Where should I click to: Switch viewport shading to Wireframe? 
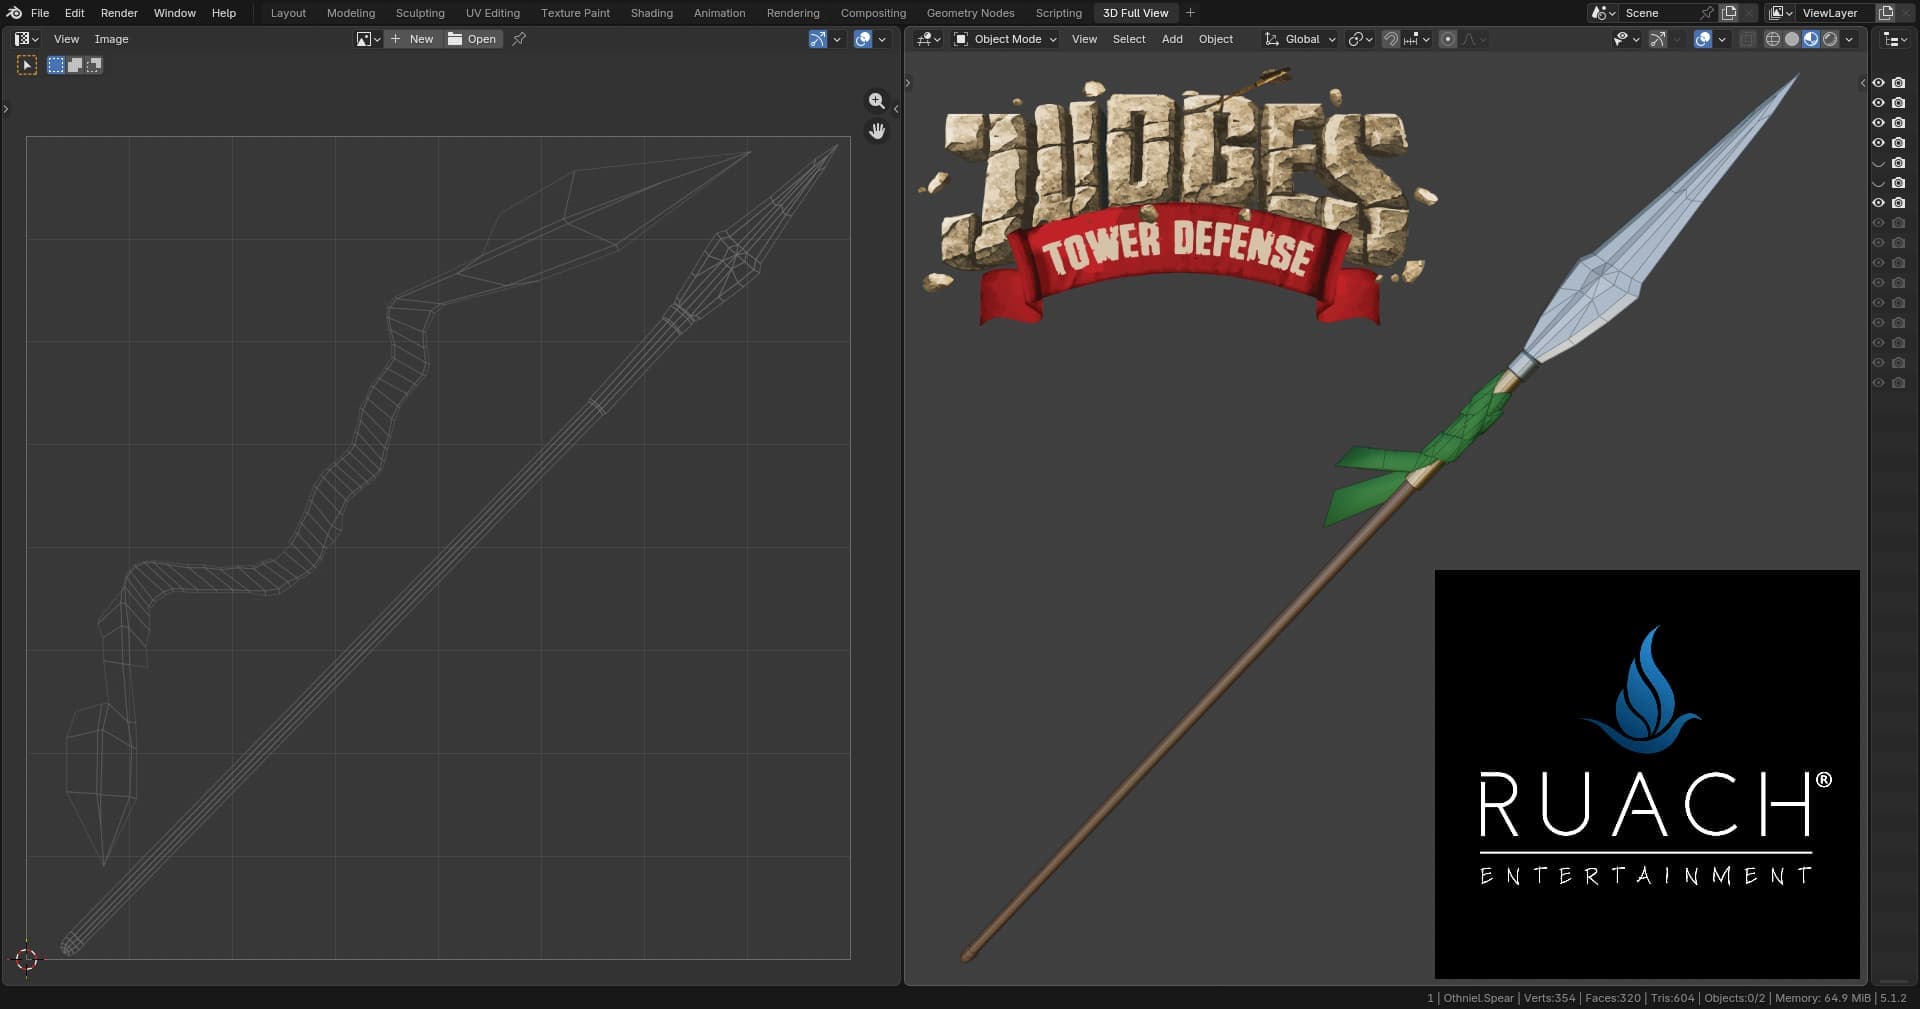pos(1773,39)
